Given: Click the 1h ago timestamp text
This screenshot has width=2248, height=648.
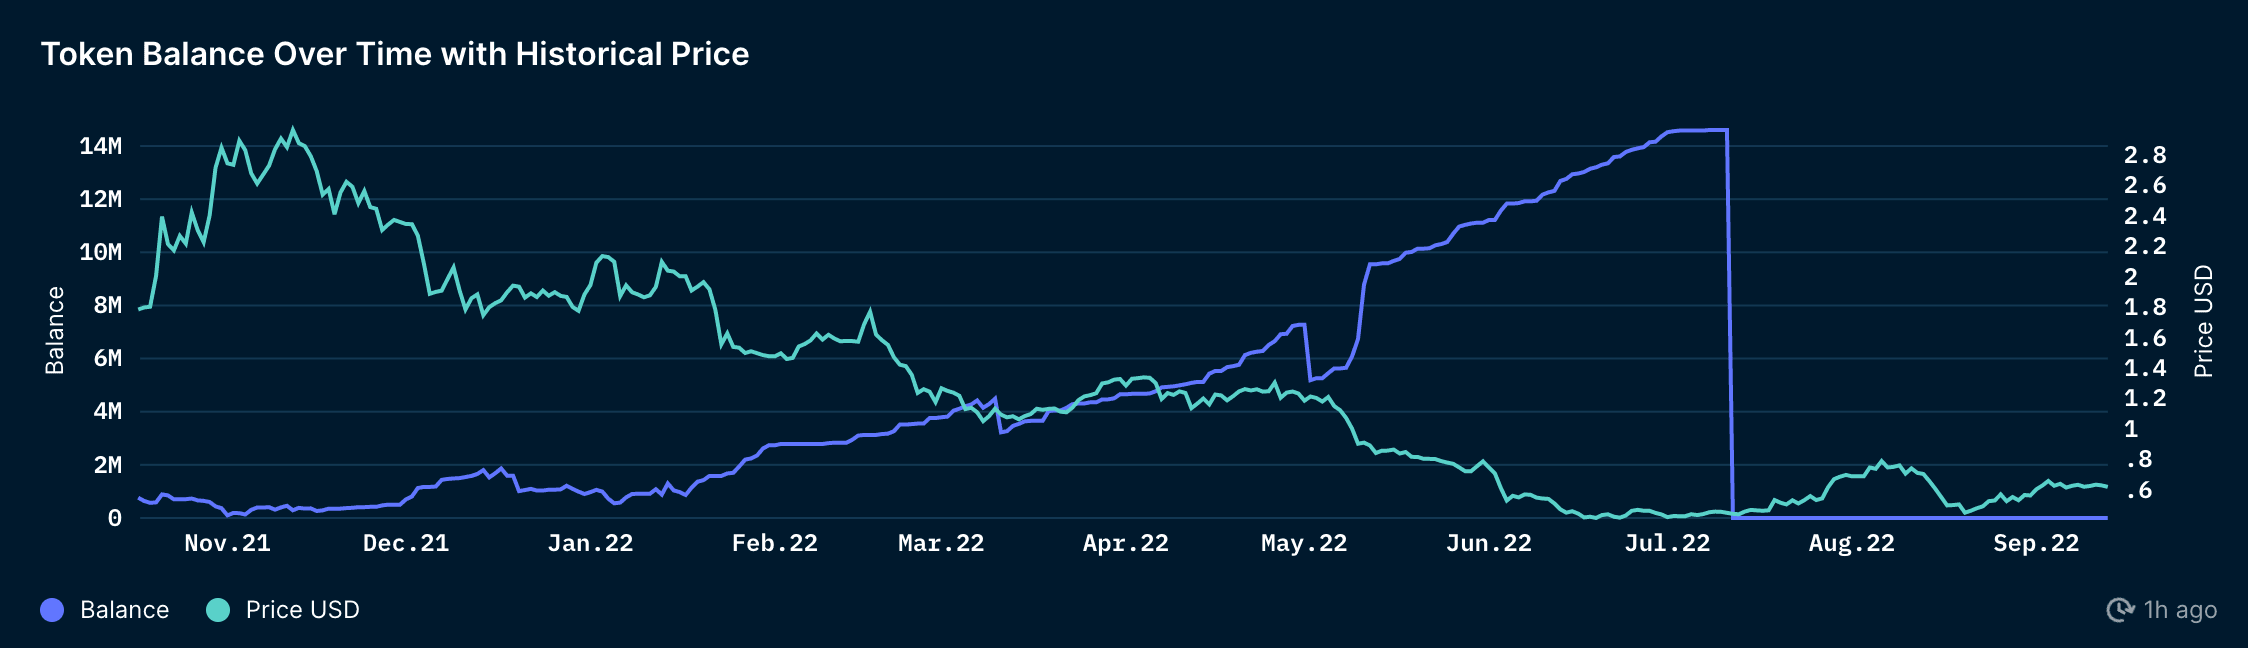Looking at the screenshot, I should (x=2180, y=610).
